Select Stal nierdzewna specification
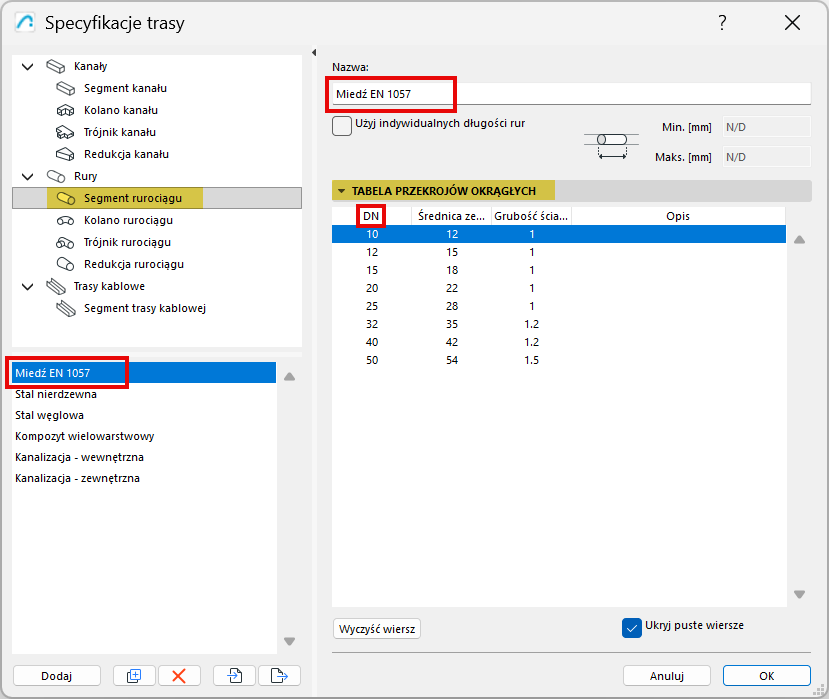 tap(144, 394)
